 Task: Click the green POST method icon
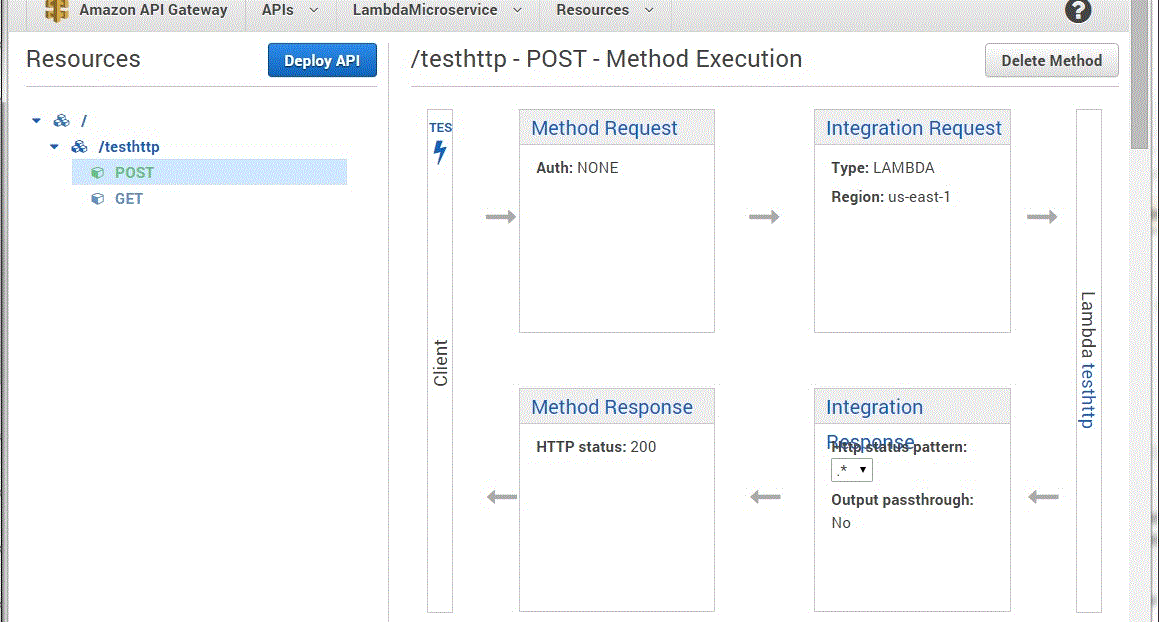click(97, 172)
